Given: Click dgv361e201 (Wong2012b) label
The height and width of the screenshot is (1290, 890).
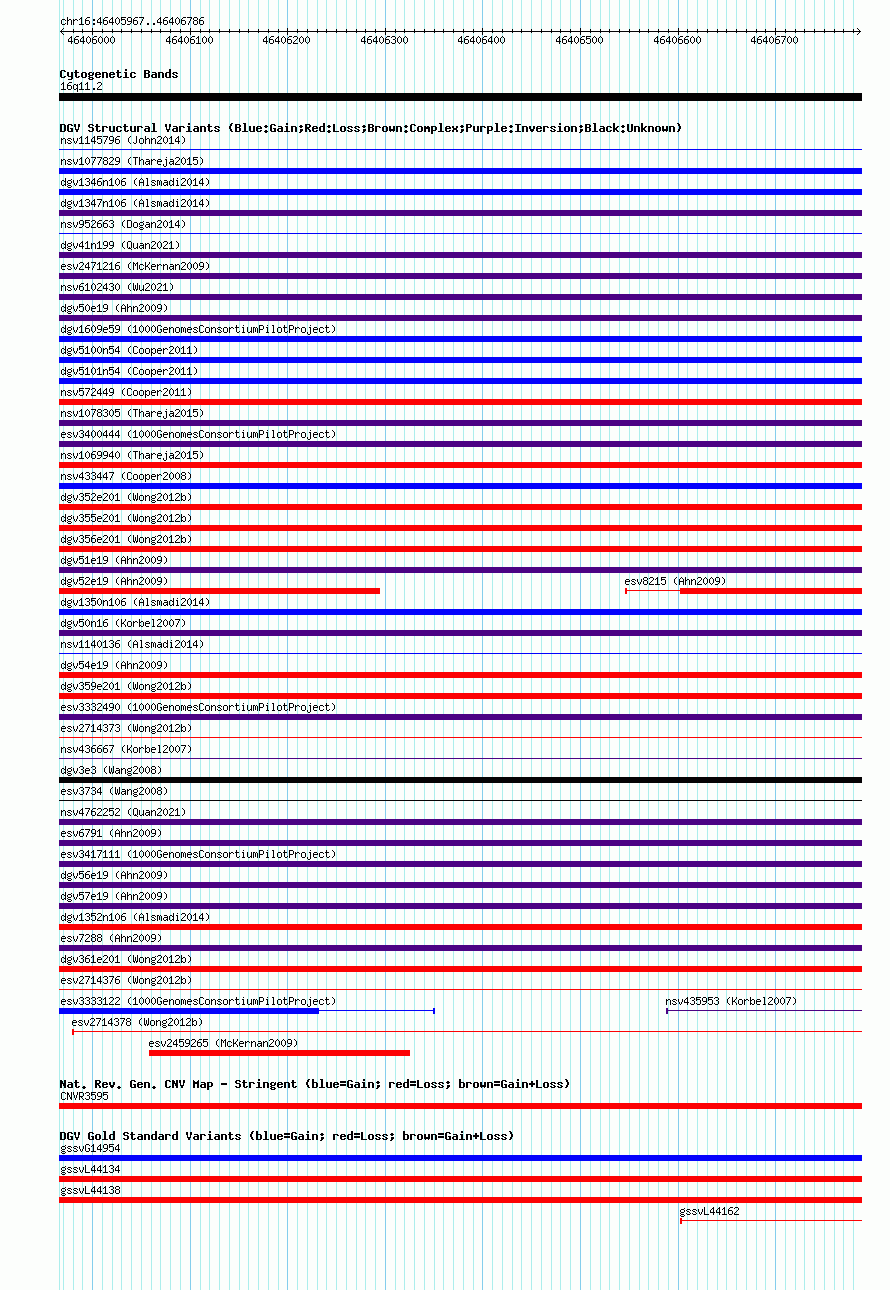Looking at the screenshot, I should (126, 959).
